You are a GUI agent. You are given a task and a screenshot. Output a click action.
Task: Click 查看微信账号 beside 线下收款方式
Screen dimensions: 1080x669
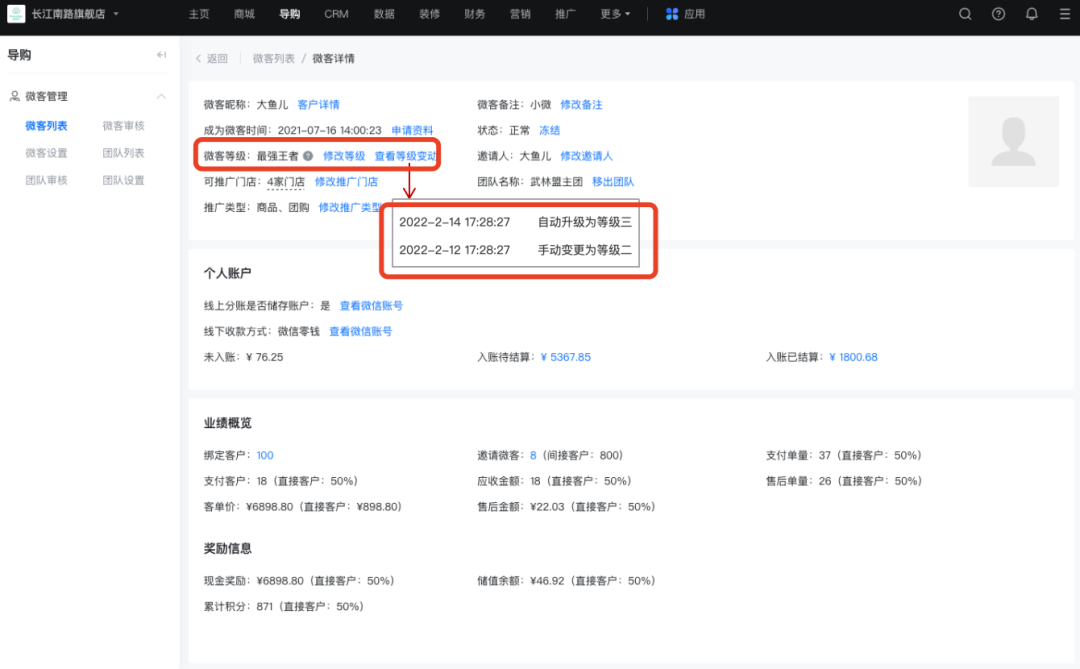360,331
